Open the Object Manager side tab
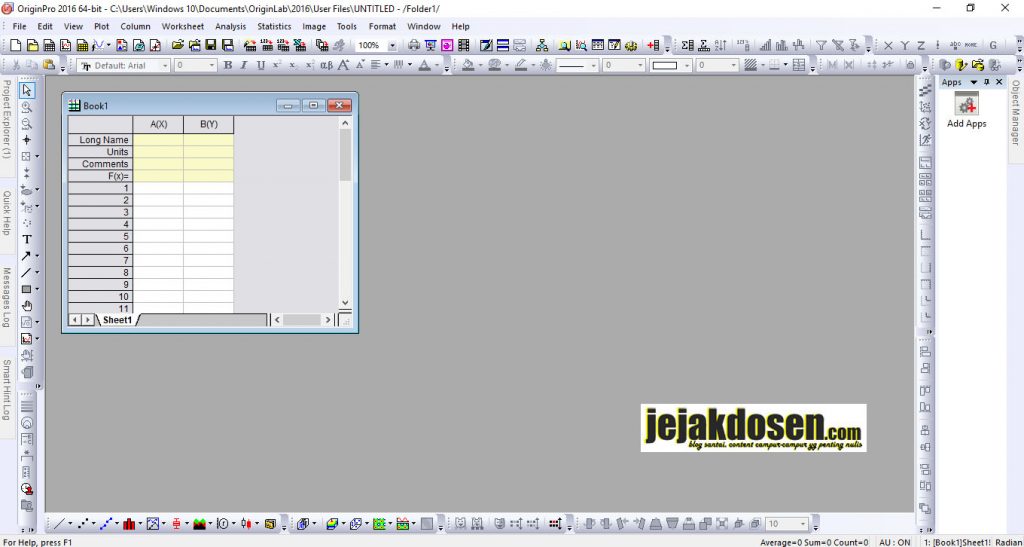The image size is (1024, 547). tap(1016, 113)
